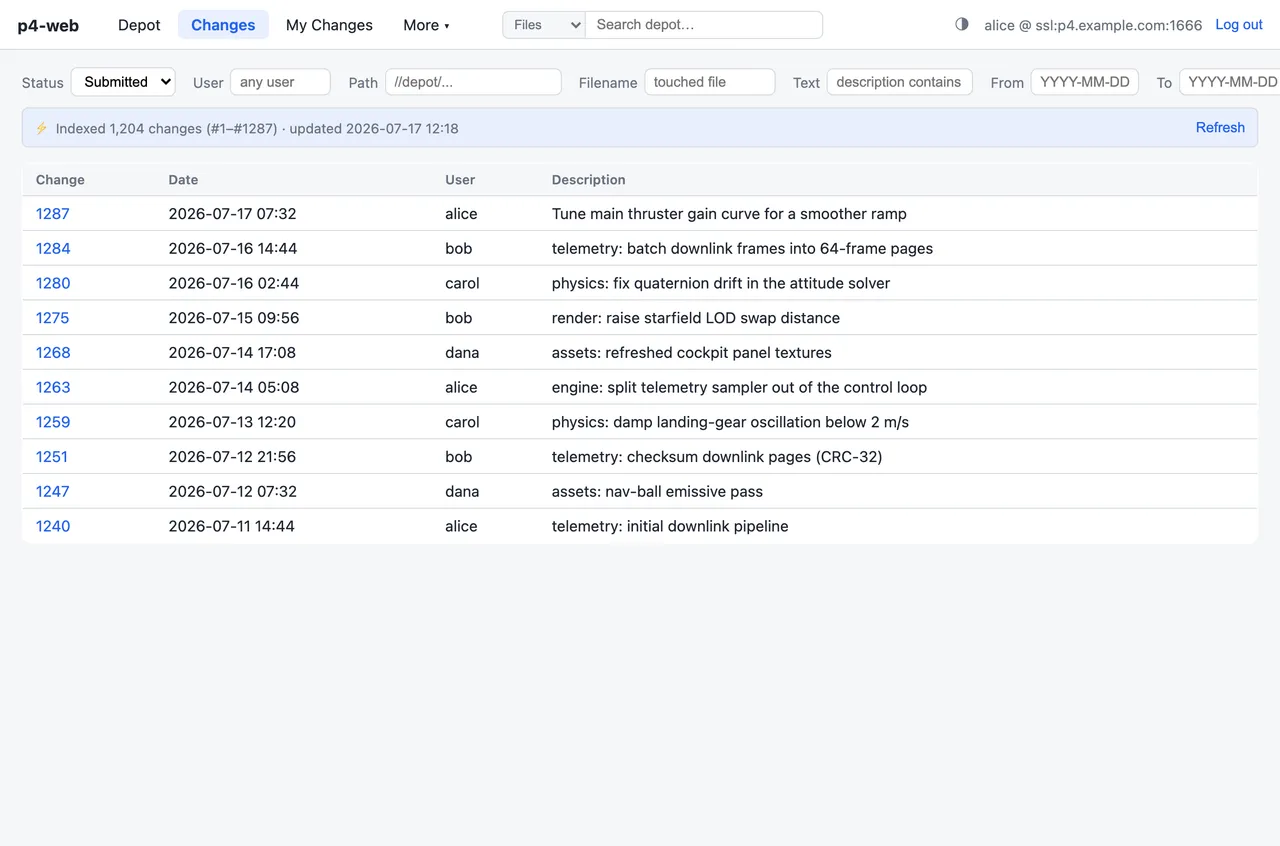Click the lightning bolt index icon
The height and width of the screenshot is (846, 1280).
pyautogui.click(x=41, y=128)
